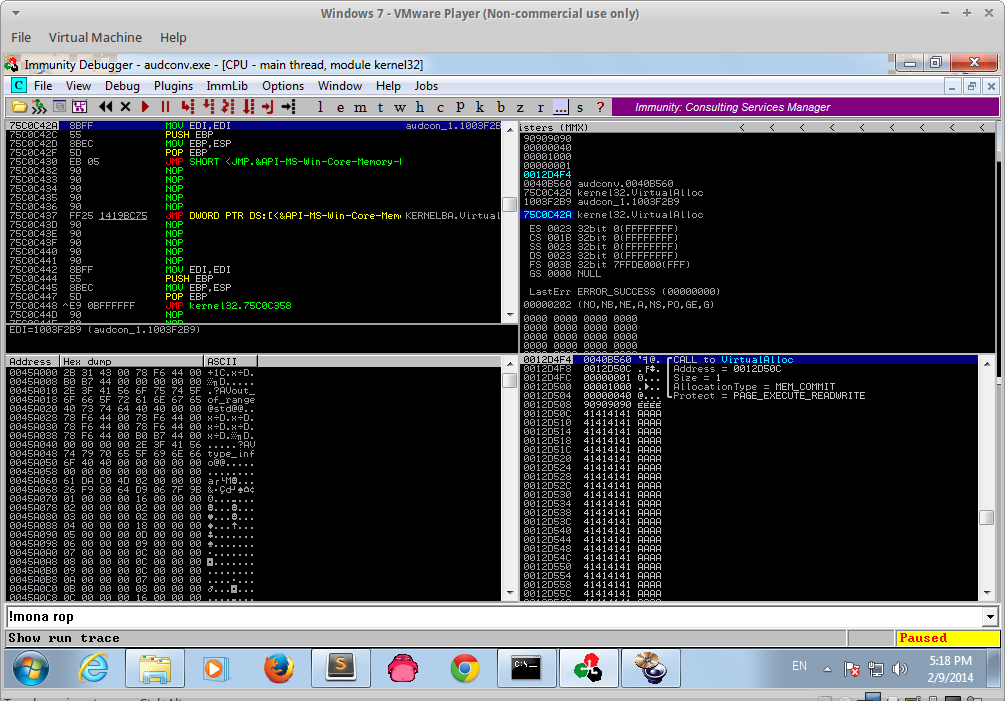Show patches with the 'p' button
The width and height of the screenshot is (1005, 701).
[x=460, y=107]
